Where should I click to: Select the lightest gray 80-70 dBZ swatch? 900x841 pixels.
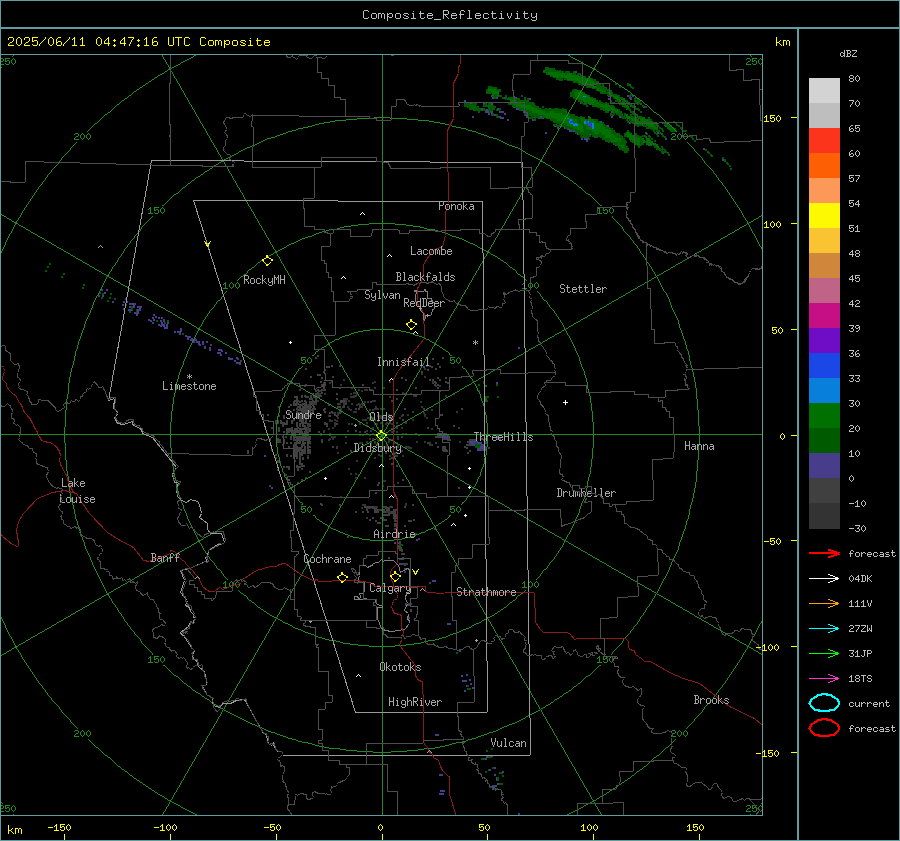tap(824, 91)
